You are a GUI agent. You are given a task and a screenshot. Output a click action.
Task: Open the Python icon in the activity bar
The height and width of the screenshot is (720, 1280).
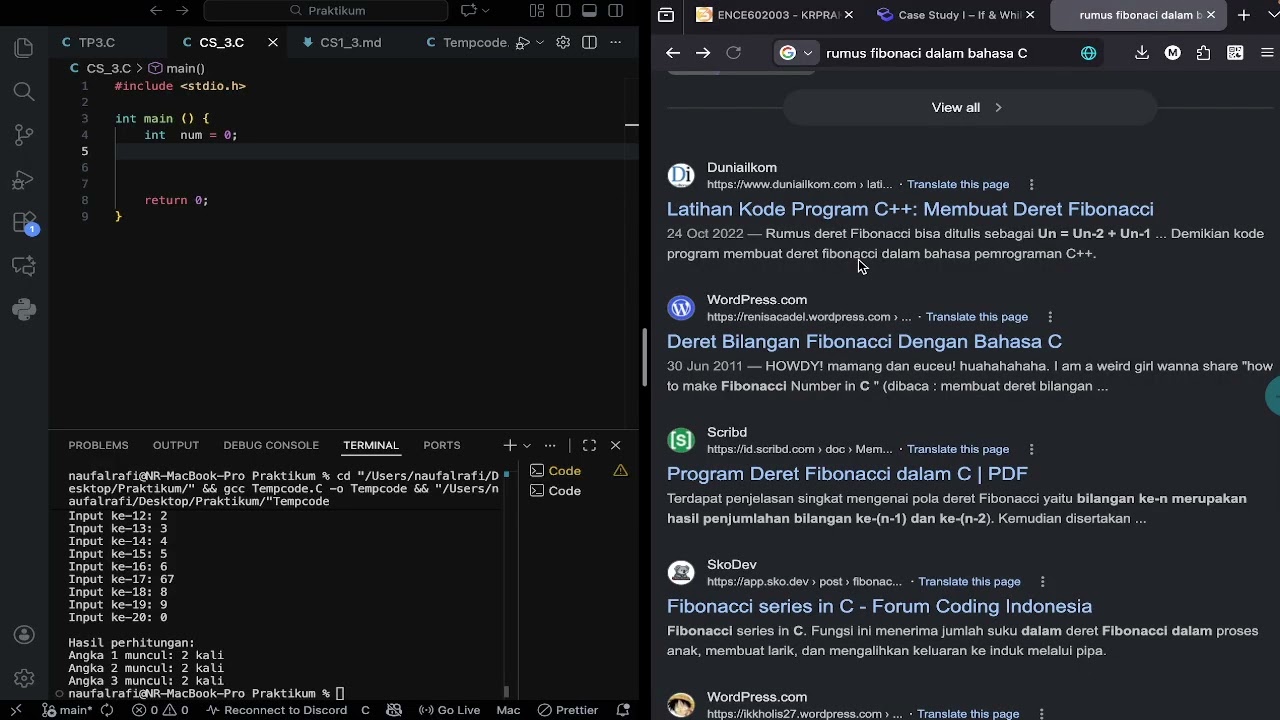coord(24,309)
